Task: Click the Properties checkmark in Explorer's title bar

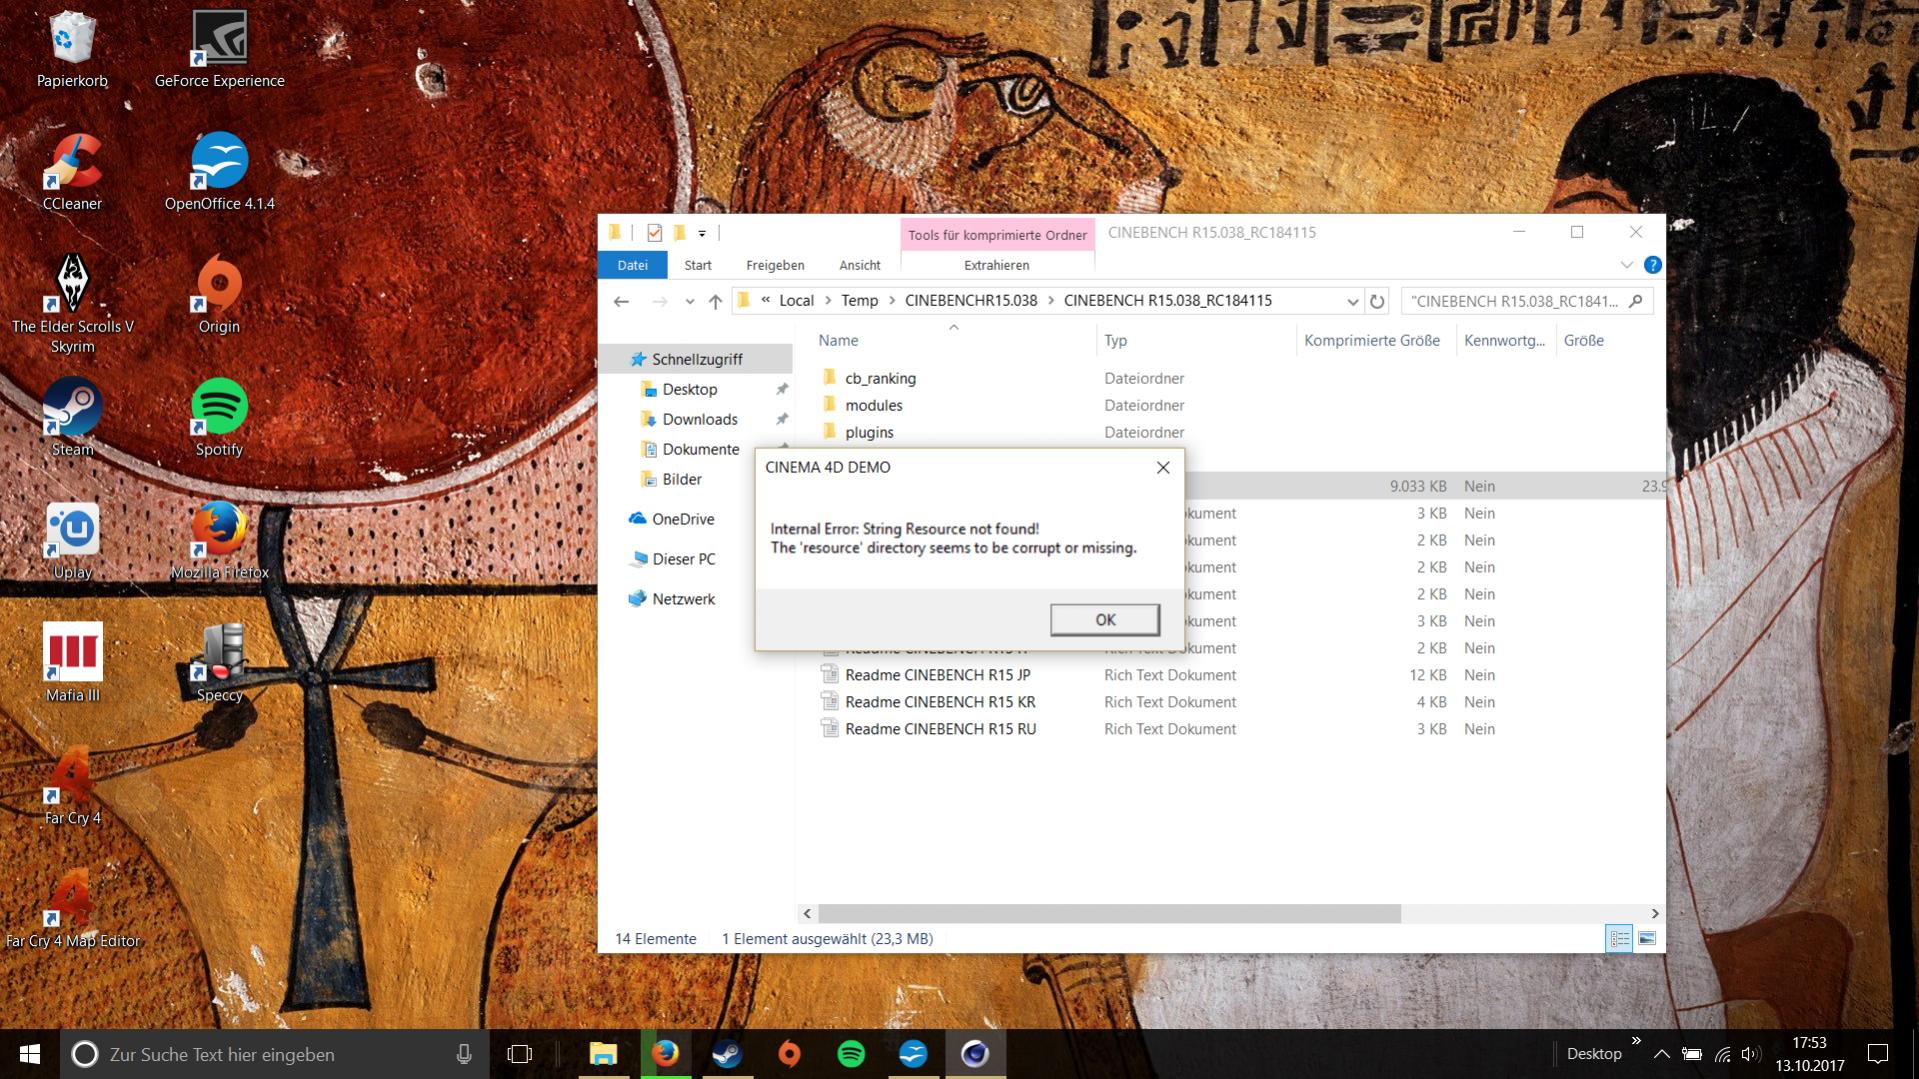Action: (x=654, y=233)
